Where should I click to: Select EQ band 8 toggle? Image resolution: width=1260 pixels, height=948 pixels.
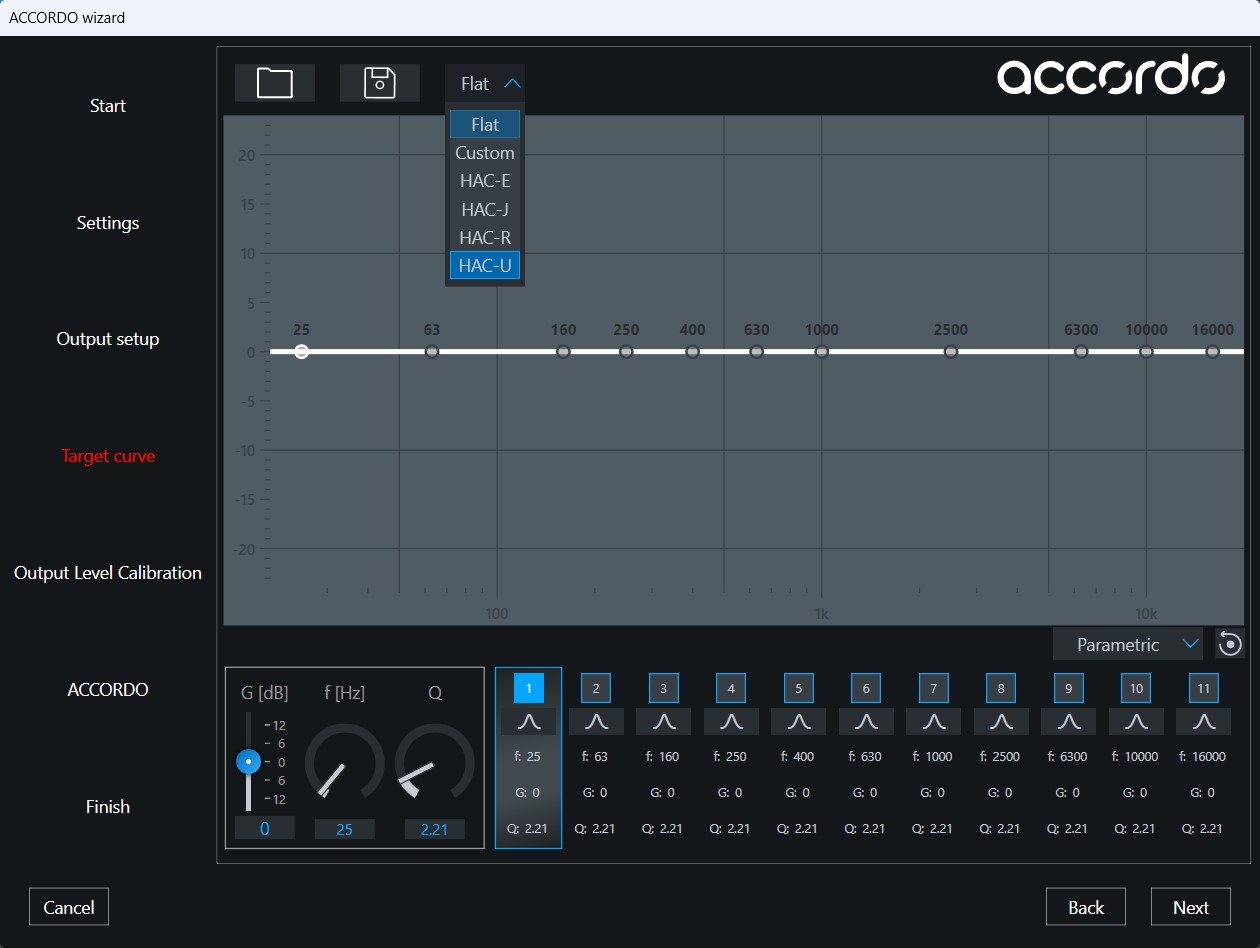[x=1001, y=688]
